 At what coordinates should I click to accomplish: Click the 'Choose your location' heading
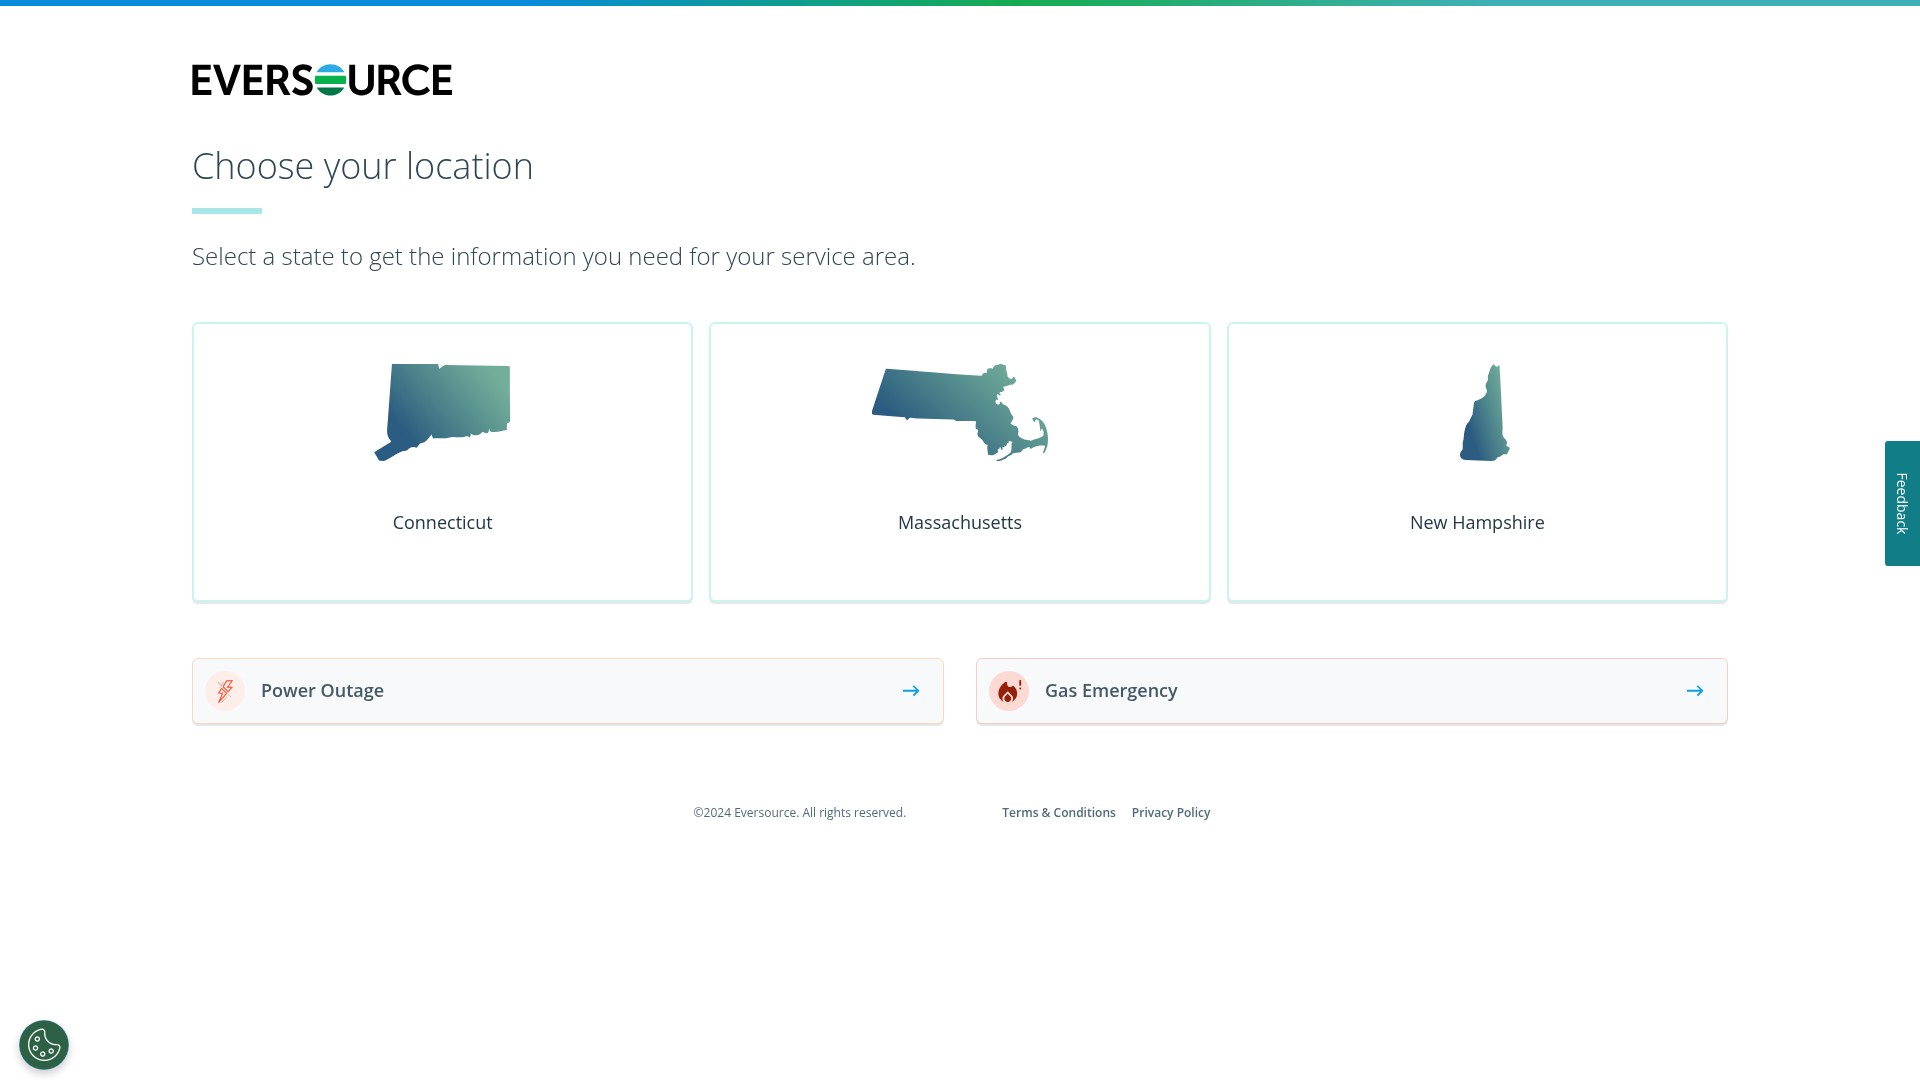point(363,166)
